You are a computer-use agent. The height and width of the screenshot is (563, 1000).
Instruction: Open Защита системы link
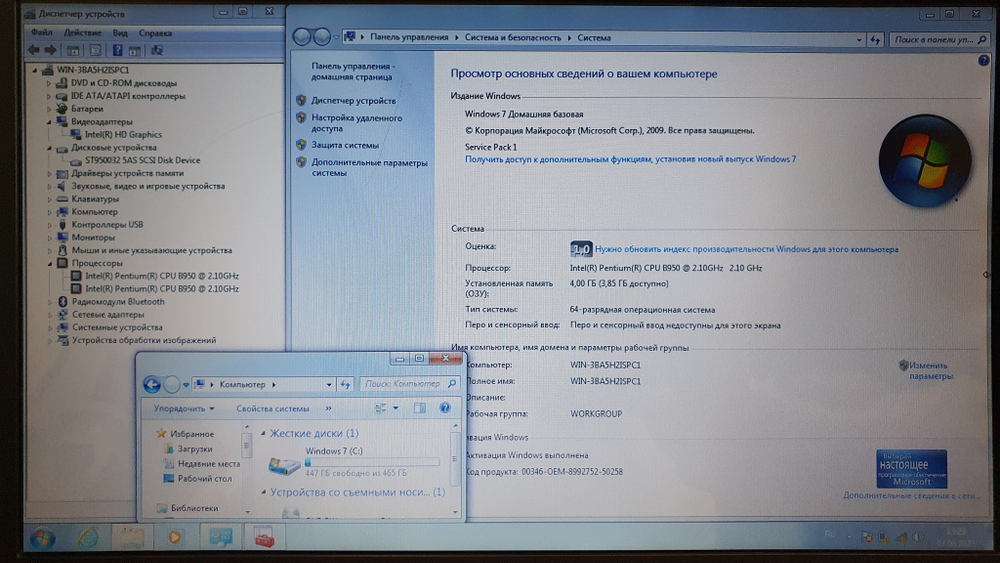tap(344, 145)
